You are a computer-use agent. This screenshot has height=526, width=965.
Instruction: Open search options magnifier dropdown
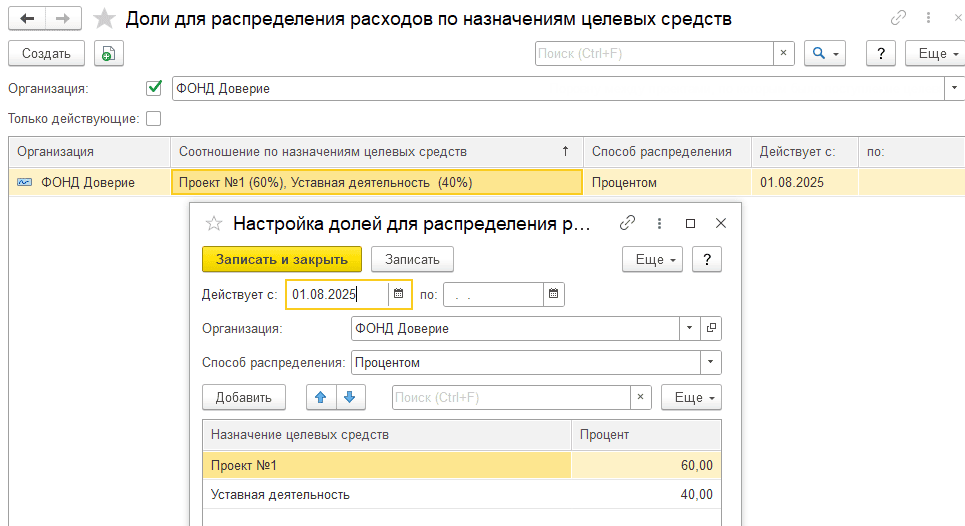coord(826,53)
